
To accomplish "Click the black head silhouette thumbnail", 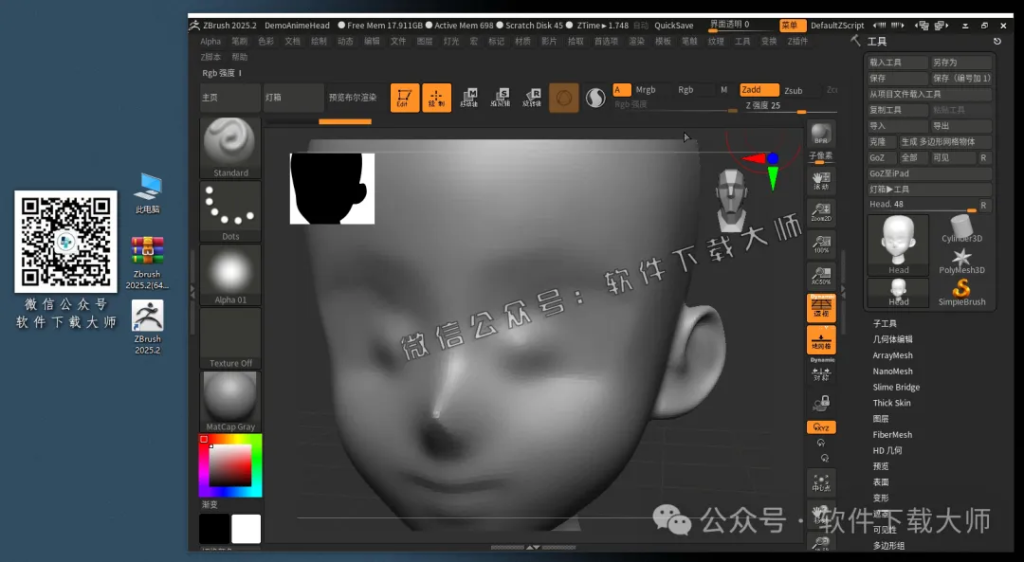I will click(x=332, y=189).
